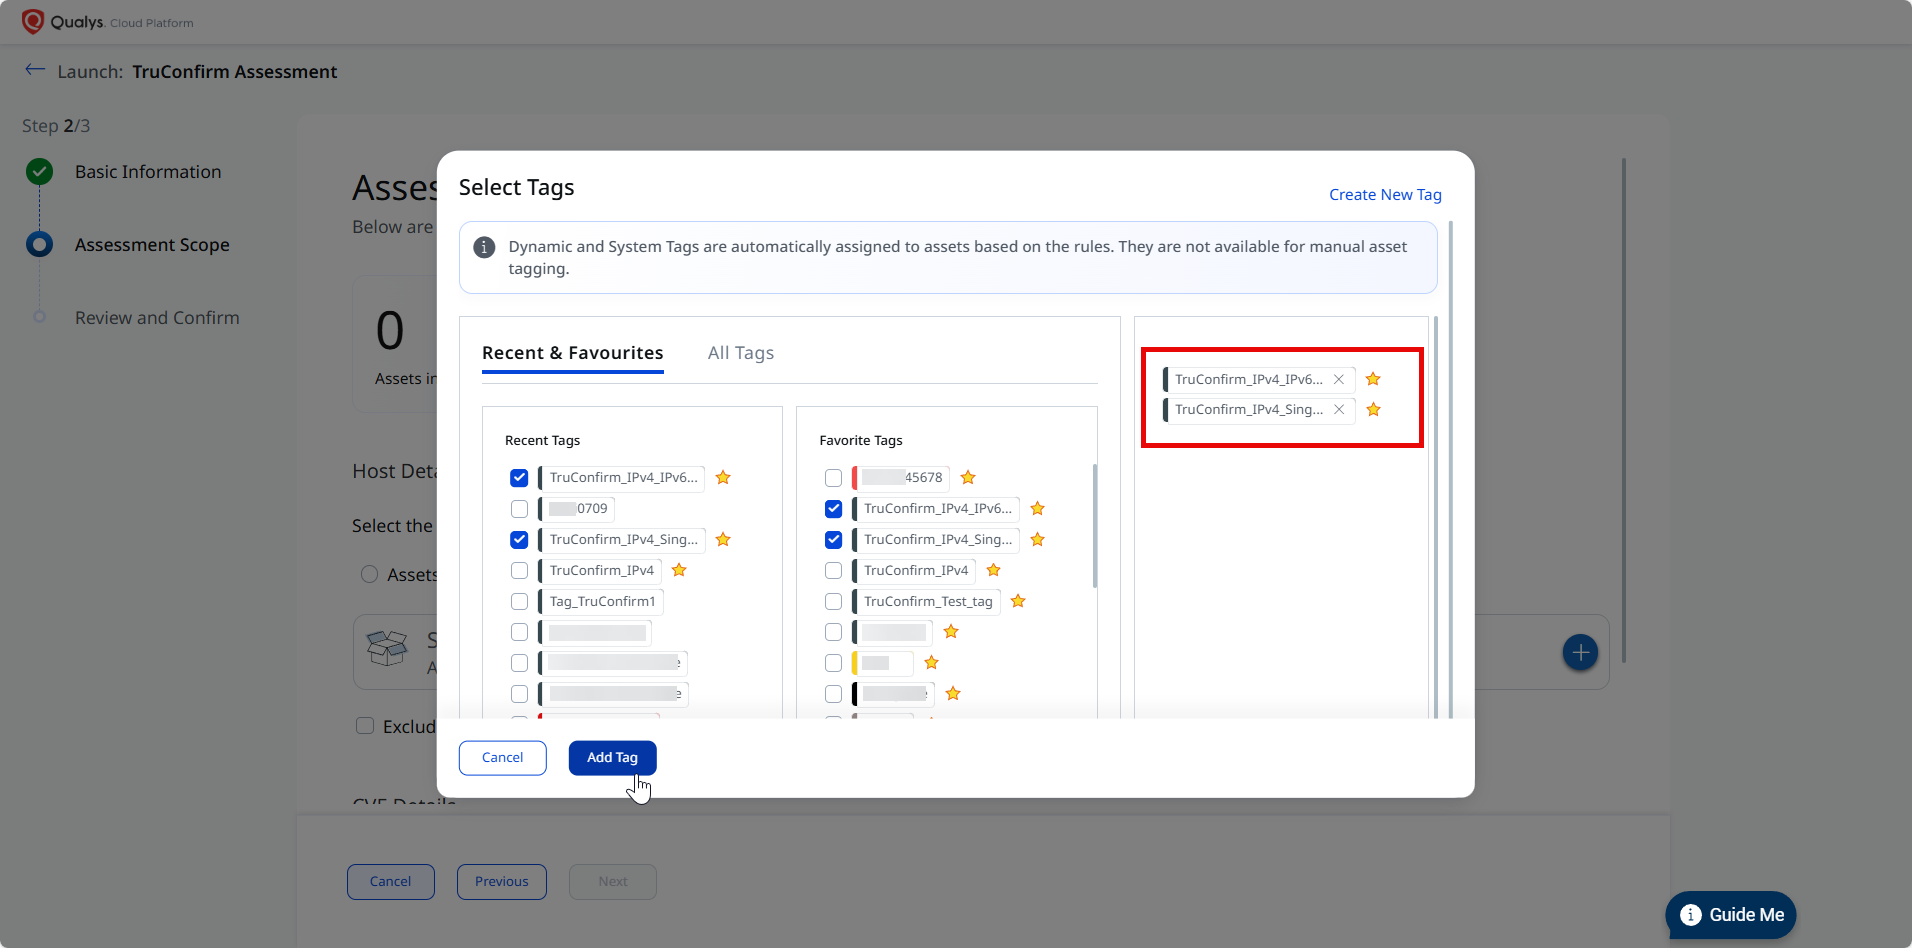Click the blue plus add button

tap(1580, 653)
